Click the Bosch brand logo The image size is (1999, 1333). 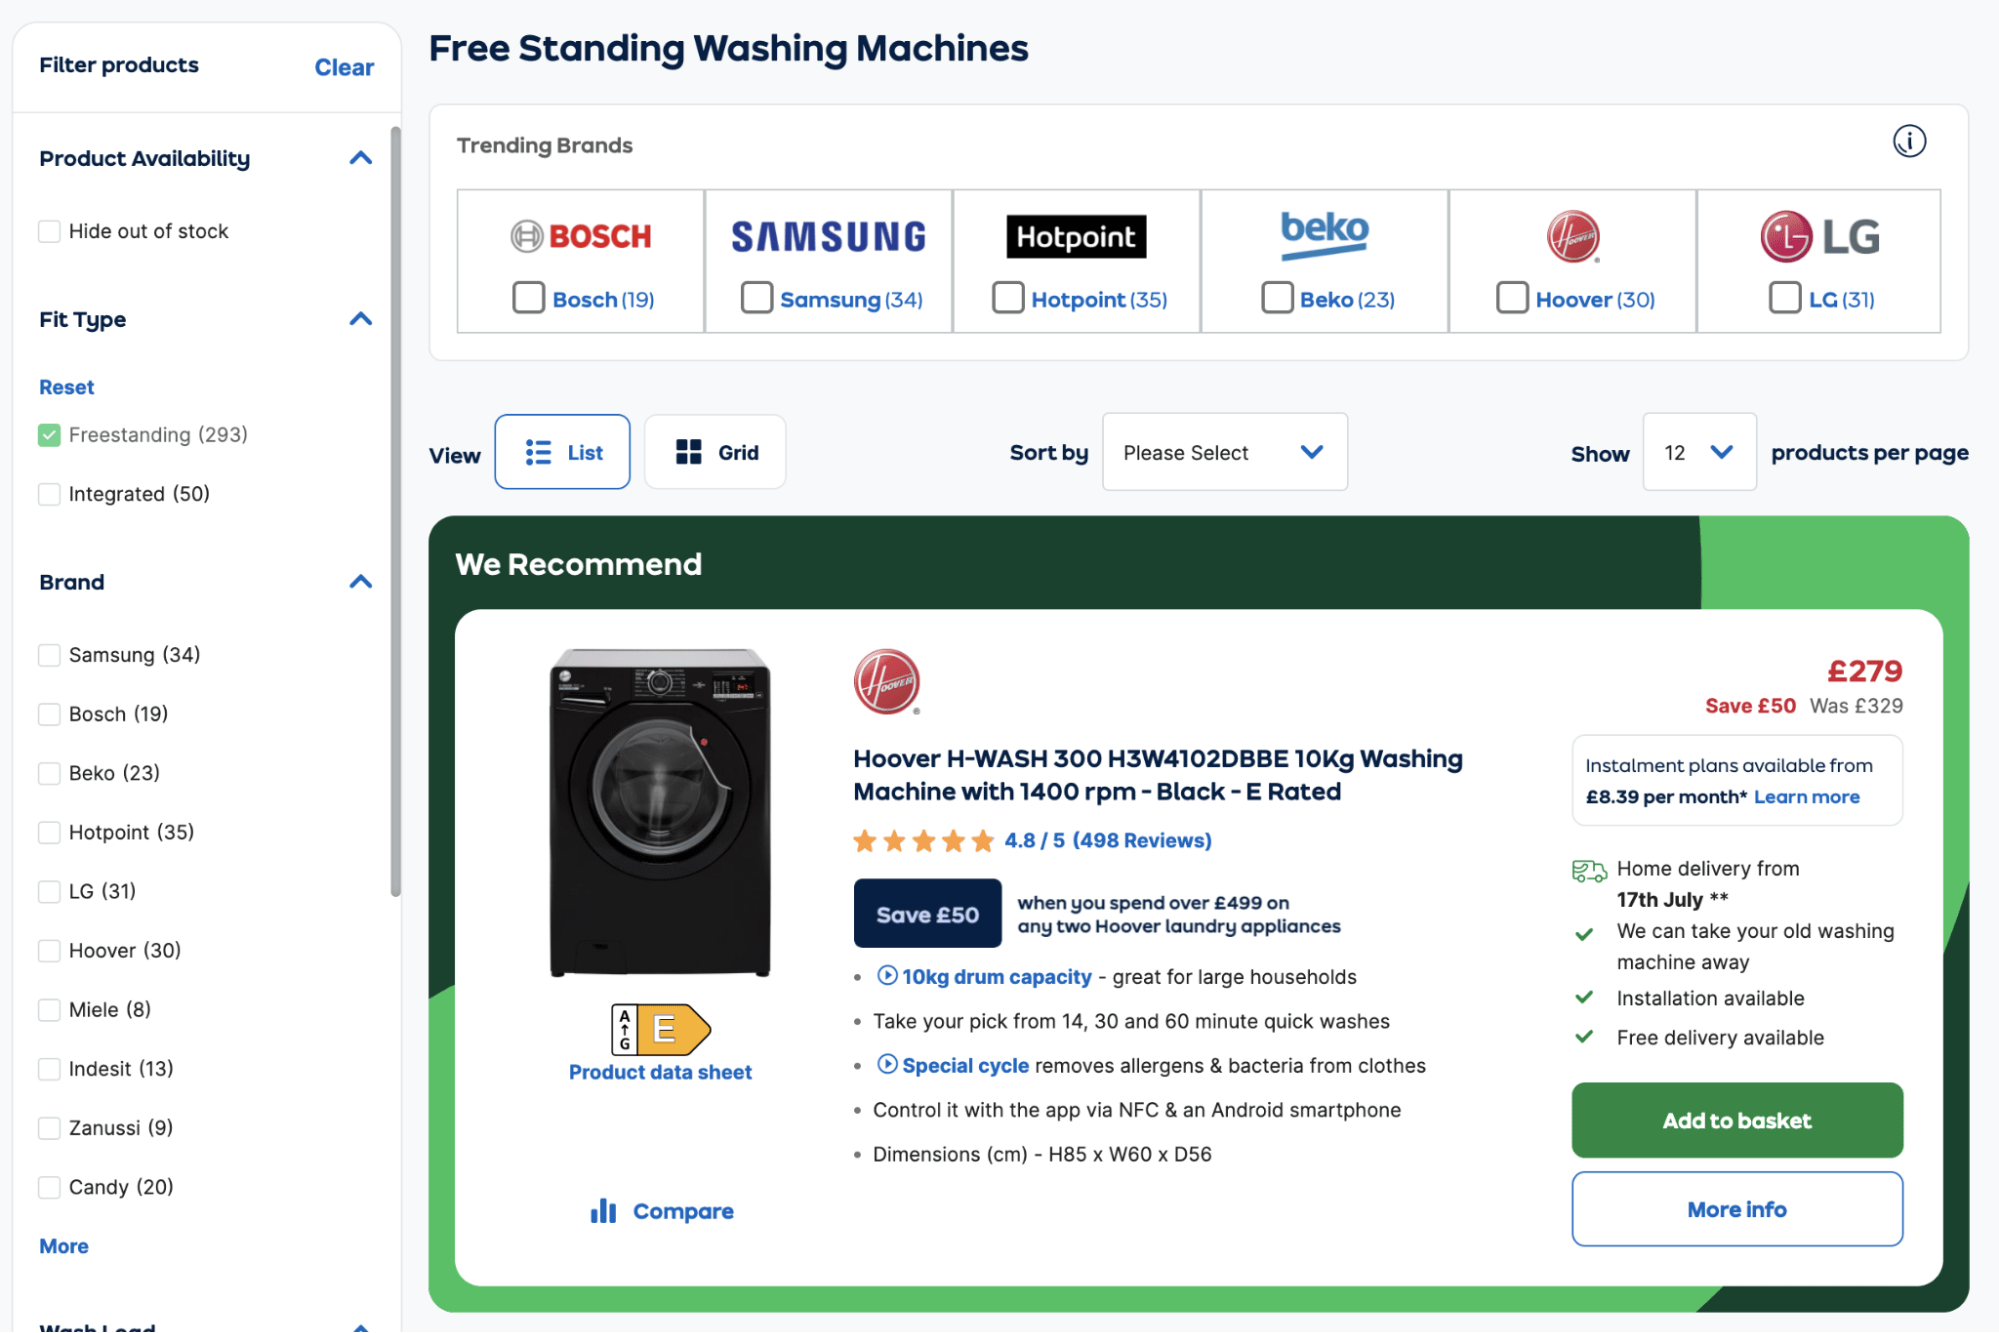(581, 236)
